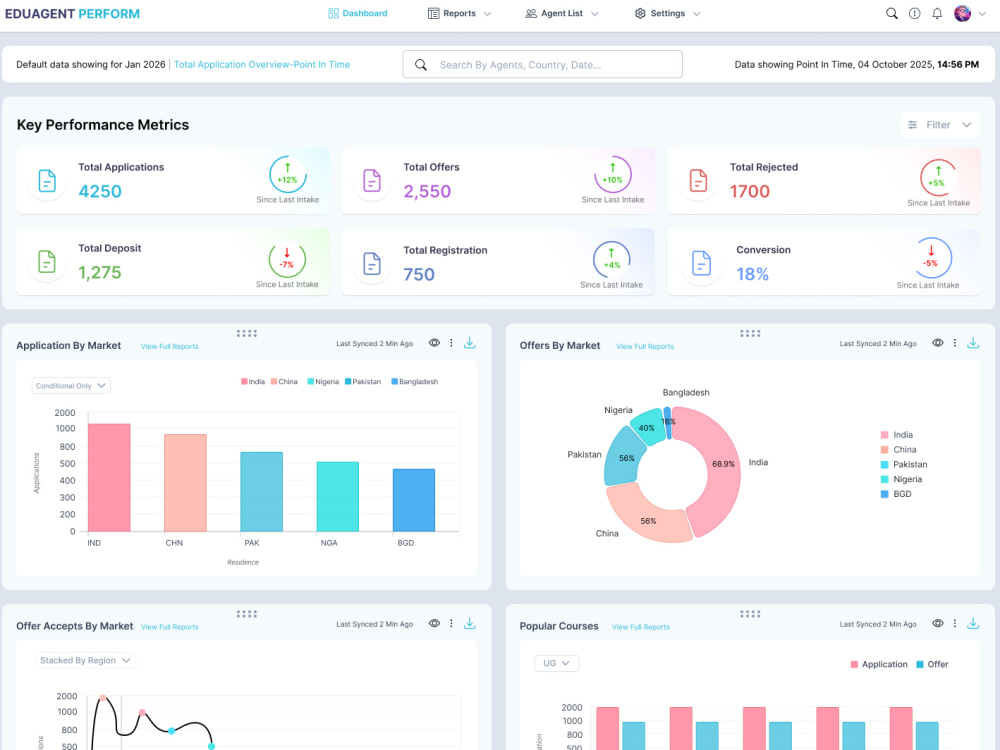
Task: Click the +12% trend indicator for Total Applications
Action: (x=288, y=174)
